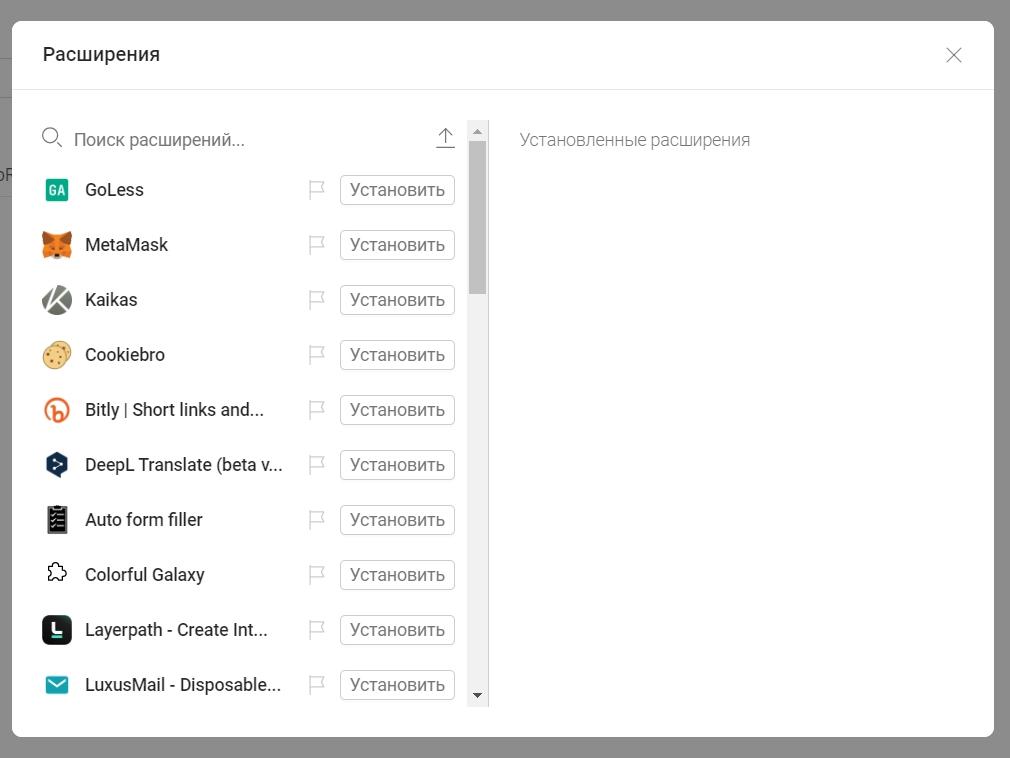Image resolution: width=1010 pixels, height=758 pixels.
Task: Click the Bitly extension icon
Action: (x=57, y=410)
